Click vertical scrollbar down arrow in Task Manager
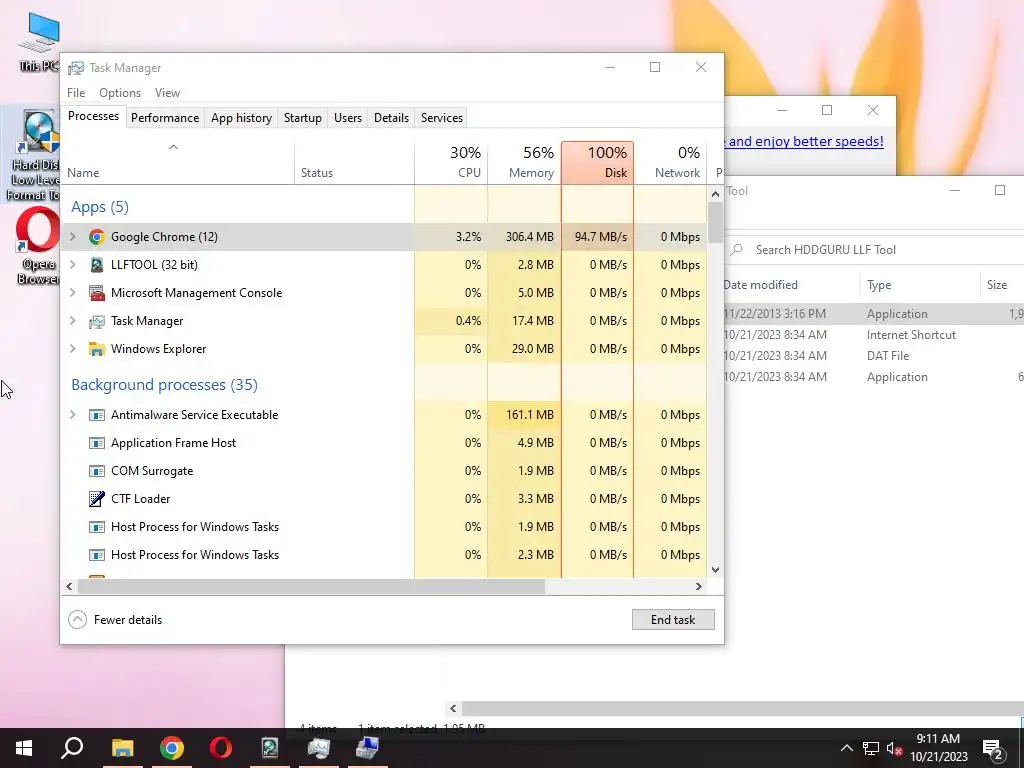Viewport: 1024px width, 768px height. pos(715,569)
